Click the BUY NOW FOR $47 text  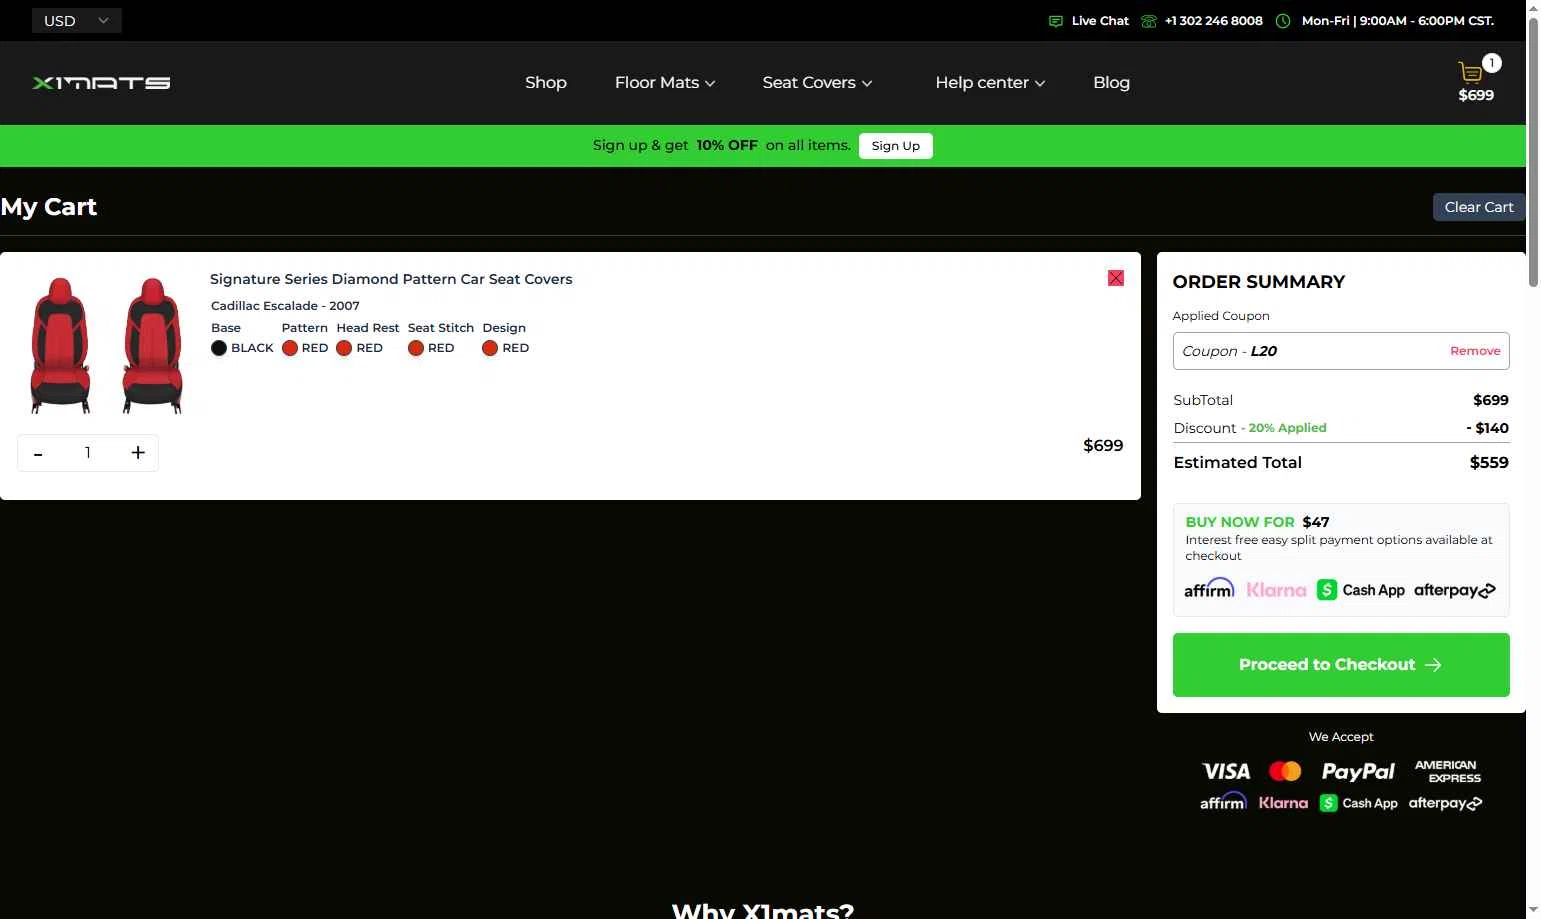click(x=1257, y=522)
